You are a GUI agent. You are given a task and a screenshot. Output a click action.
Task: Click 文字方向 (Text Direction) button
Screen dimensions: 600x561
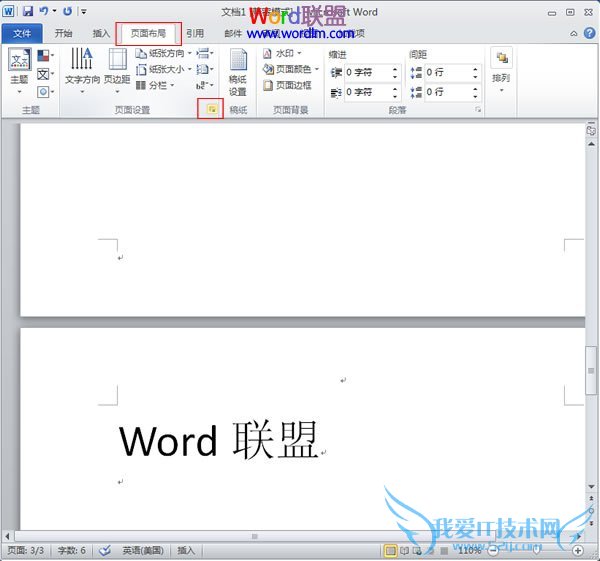82,71
